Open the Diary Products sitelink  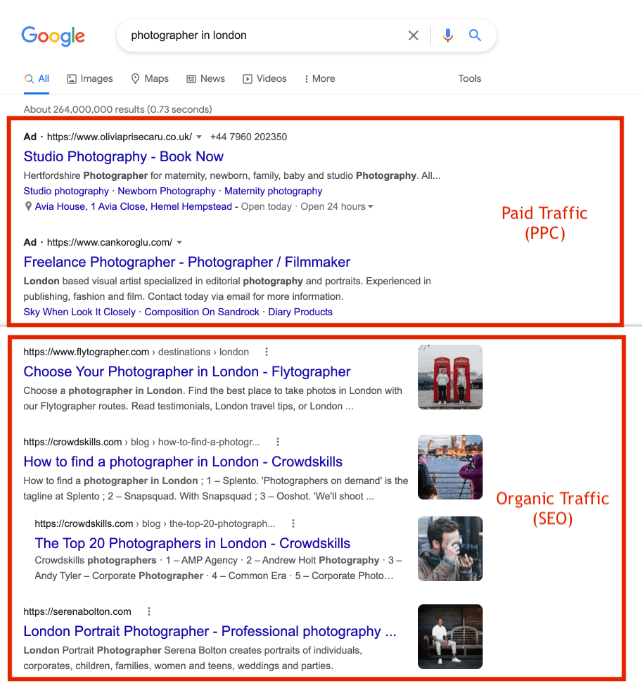[x=300, y=312]
